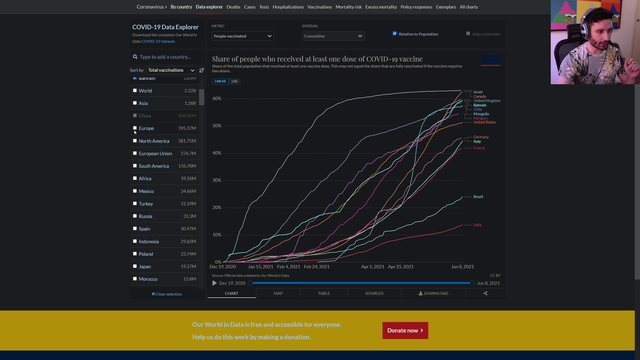640x360 pixels.
Task: Open the Interval dropdown showing Cumulative
Action: (333, 36)
